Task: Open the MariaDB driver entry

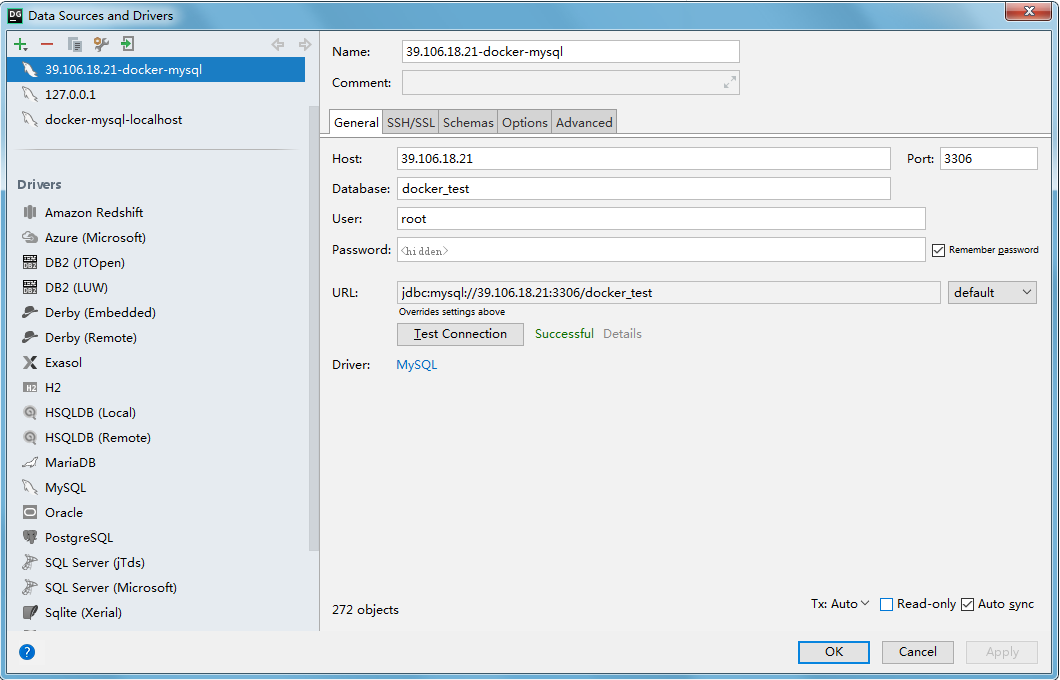Action: (59, 462)
